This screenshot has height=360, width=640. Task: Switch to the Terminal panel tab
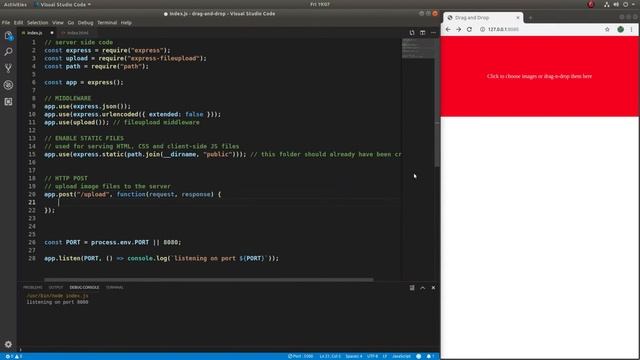click(x=115, y=288)
